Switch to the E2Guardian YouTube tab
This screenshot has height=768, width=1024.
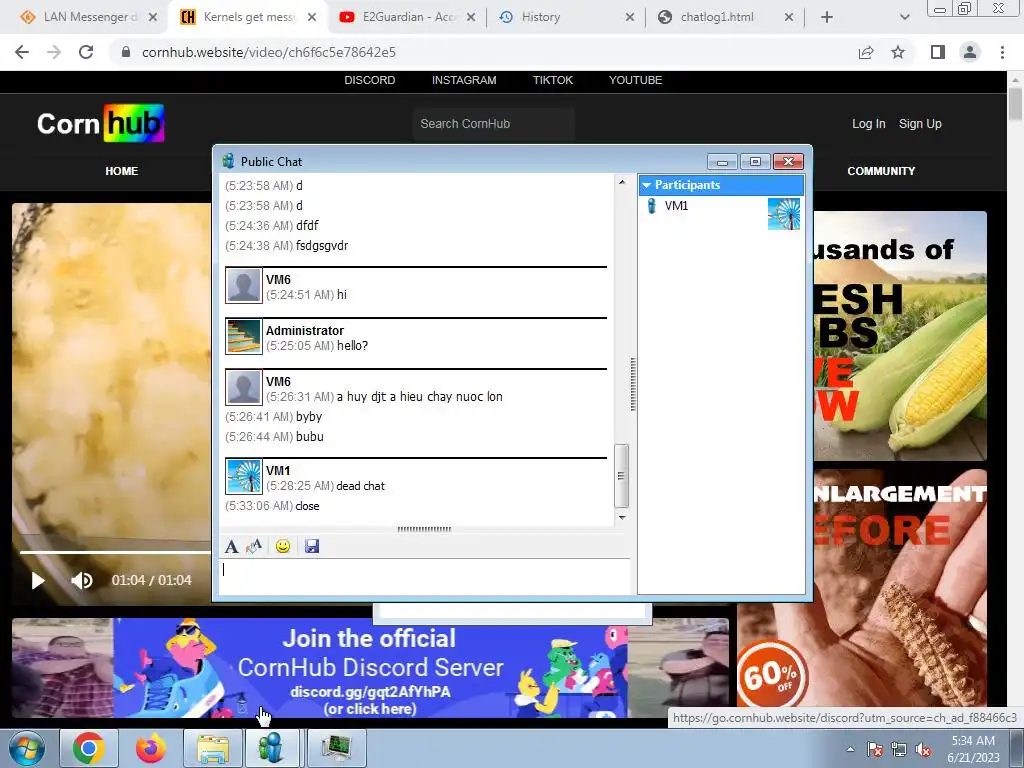(408, 17)
